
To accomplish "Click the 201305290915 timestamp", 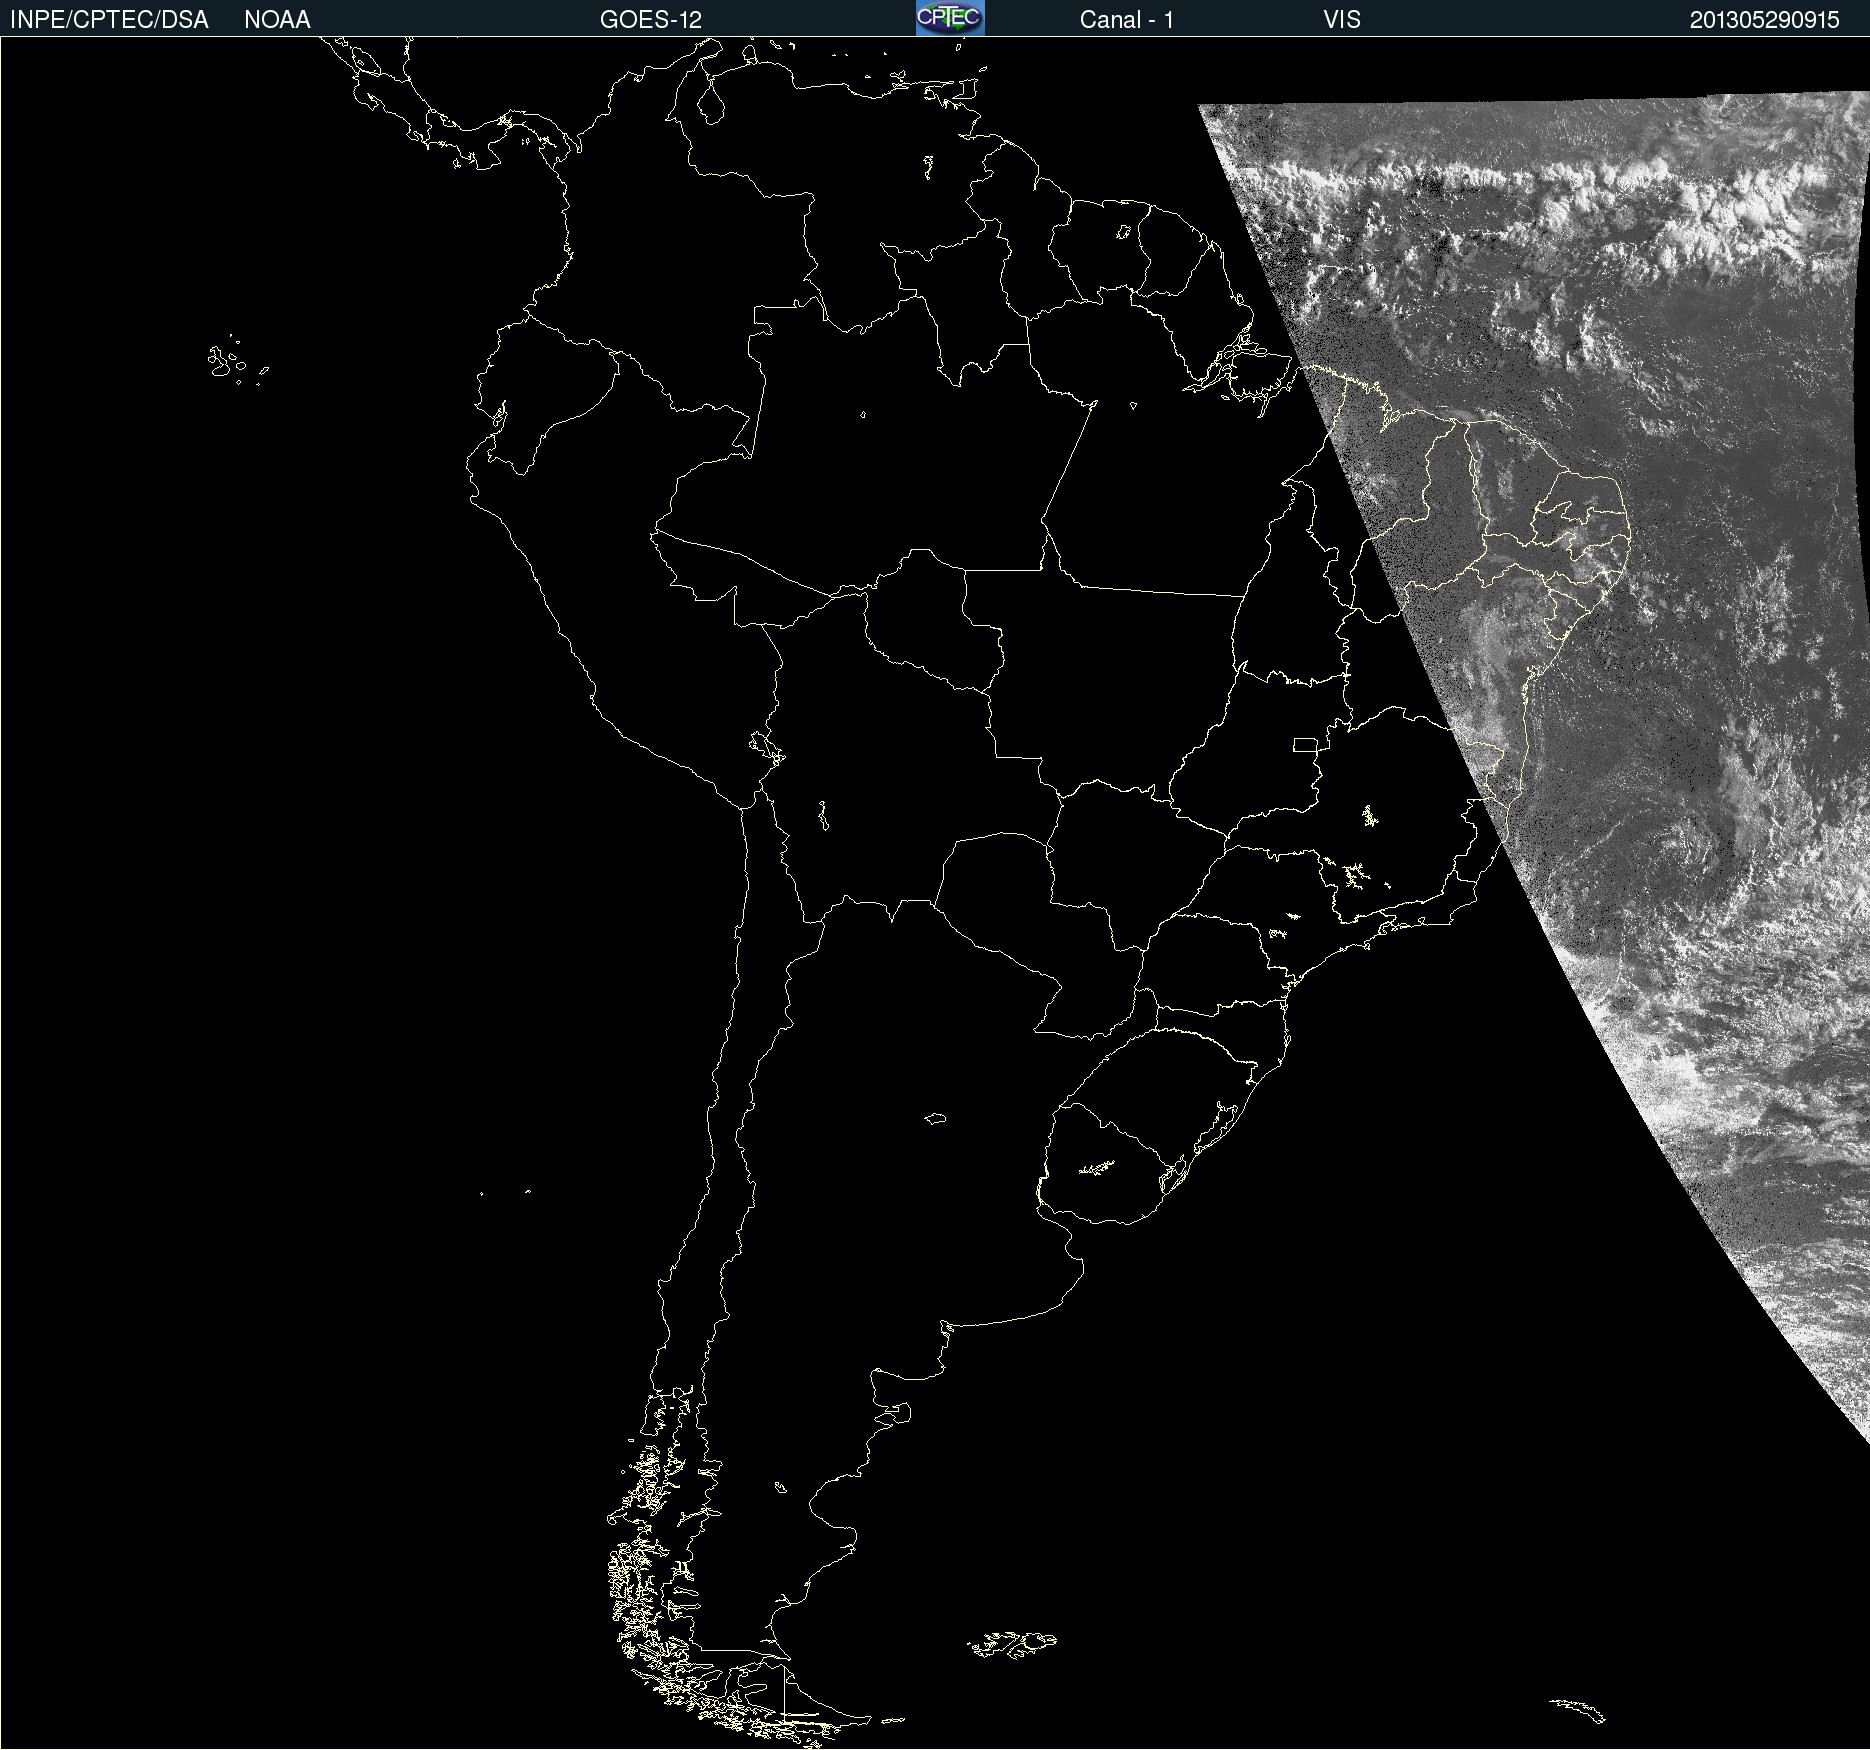I will pyautogui.click(x=1764, y=20).
